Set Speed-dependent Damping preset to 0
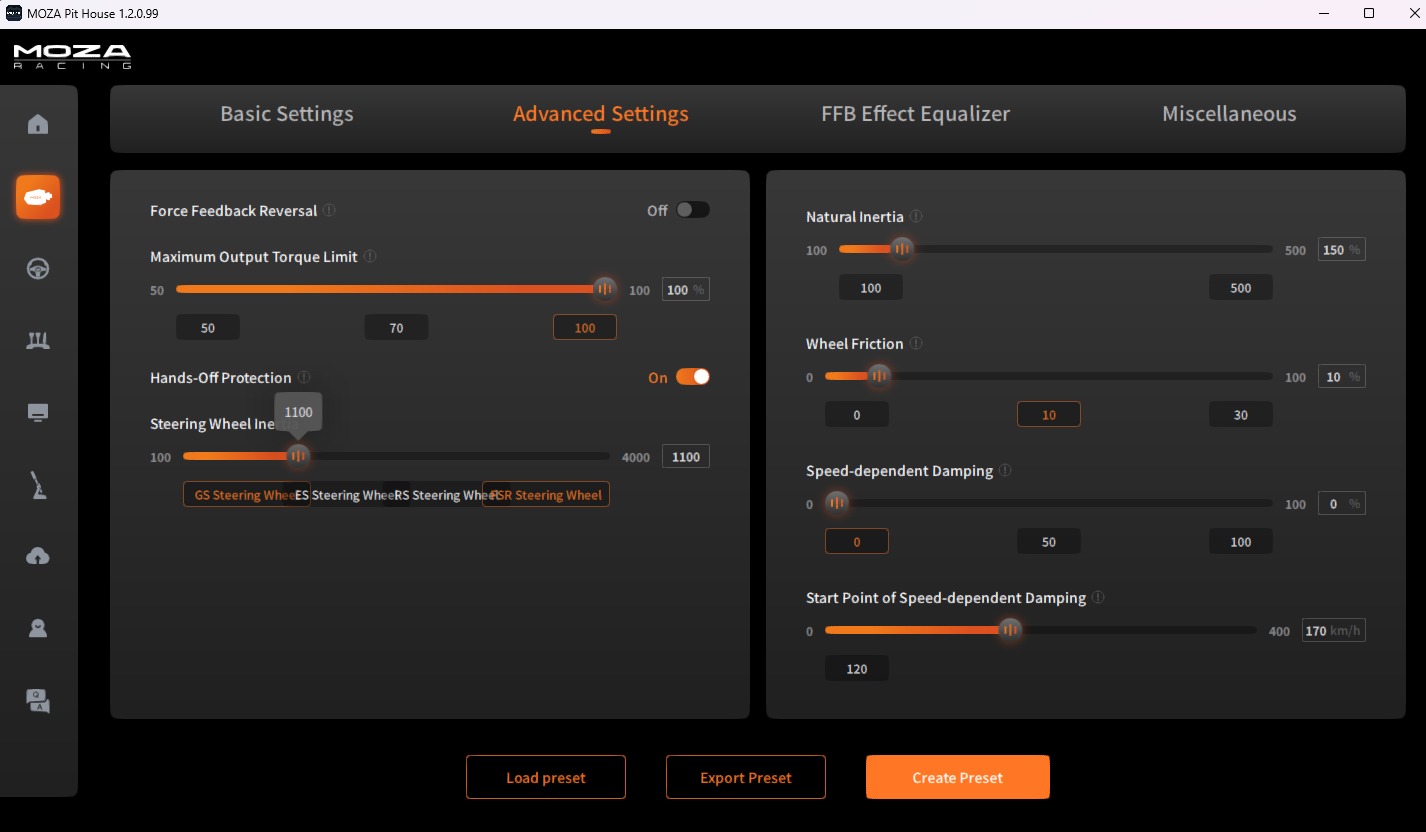1426x832 pixels. click(x=857, y=542)
